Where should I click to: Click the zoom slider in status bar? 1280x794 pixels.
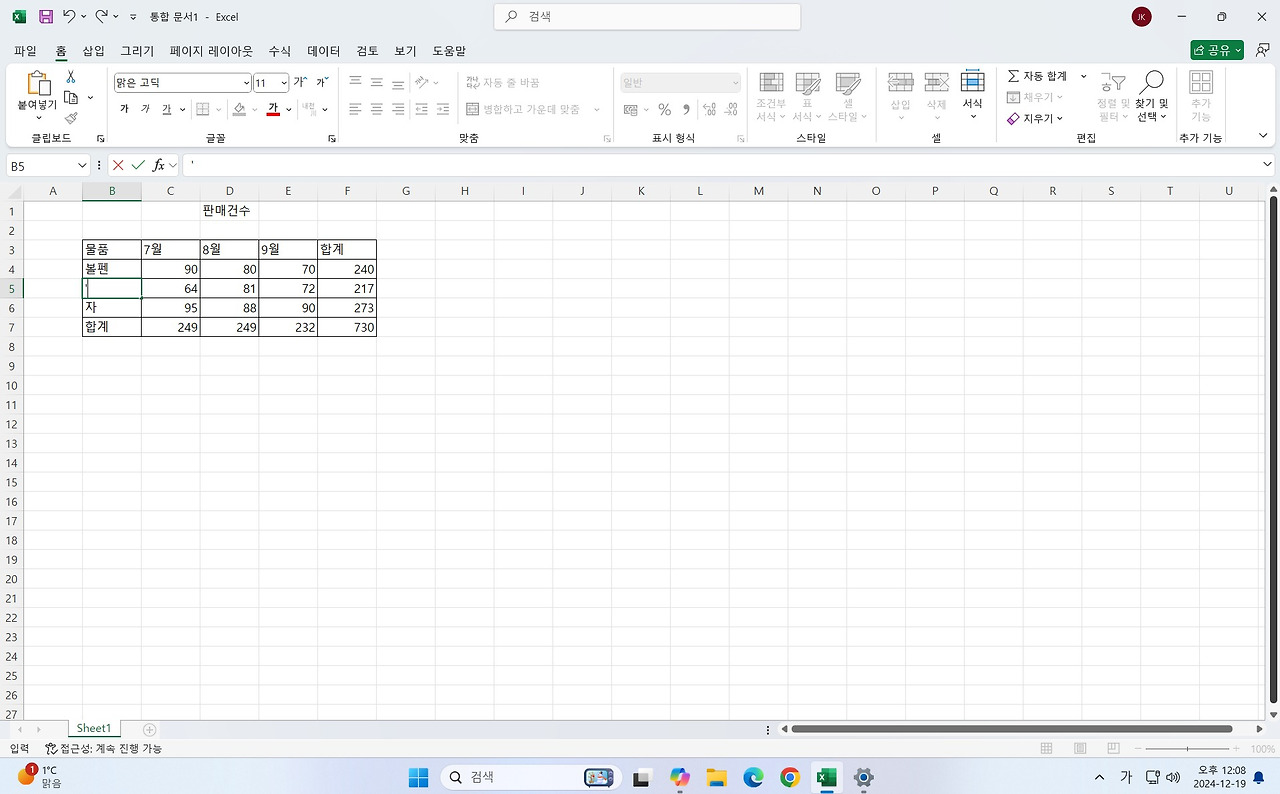click(x=1187, y=749)
